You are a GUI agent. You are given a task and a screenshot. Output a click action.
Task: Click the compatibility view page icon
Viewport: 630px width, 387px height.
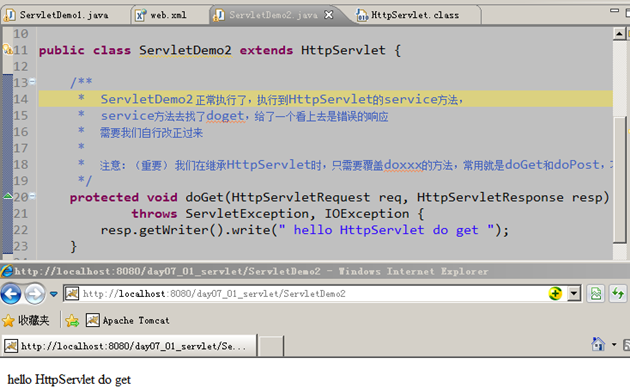click(x=596, y=294)
